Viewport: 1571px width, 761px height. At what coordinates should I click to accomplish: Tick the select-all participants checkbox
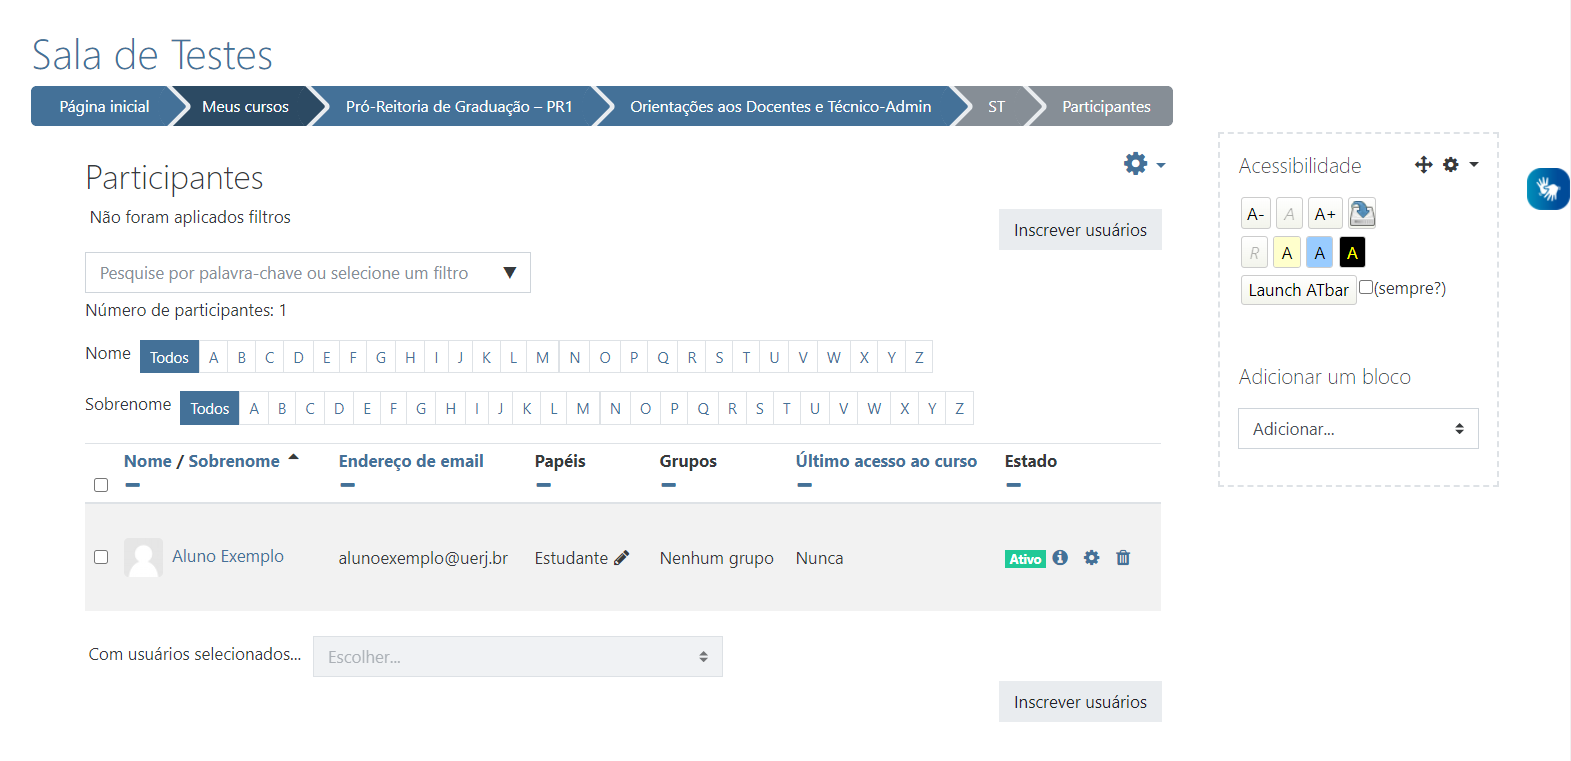pos(101,485)
